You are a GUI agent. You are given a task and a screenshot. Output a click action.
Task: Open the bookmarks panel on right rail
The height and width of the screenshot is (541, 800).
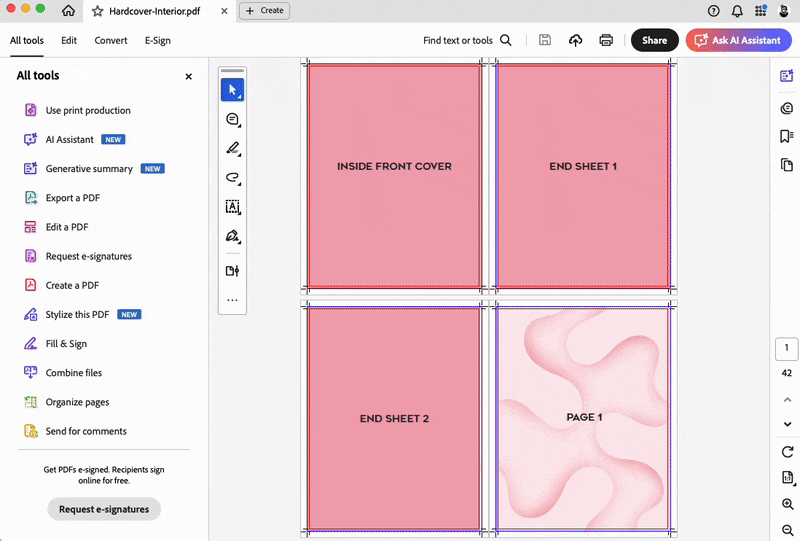point(787,136)
